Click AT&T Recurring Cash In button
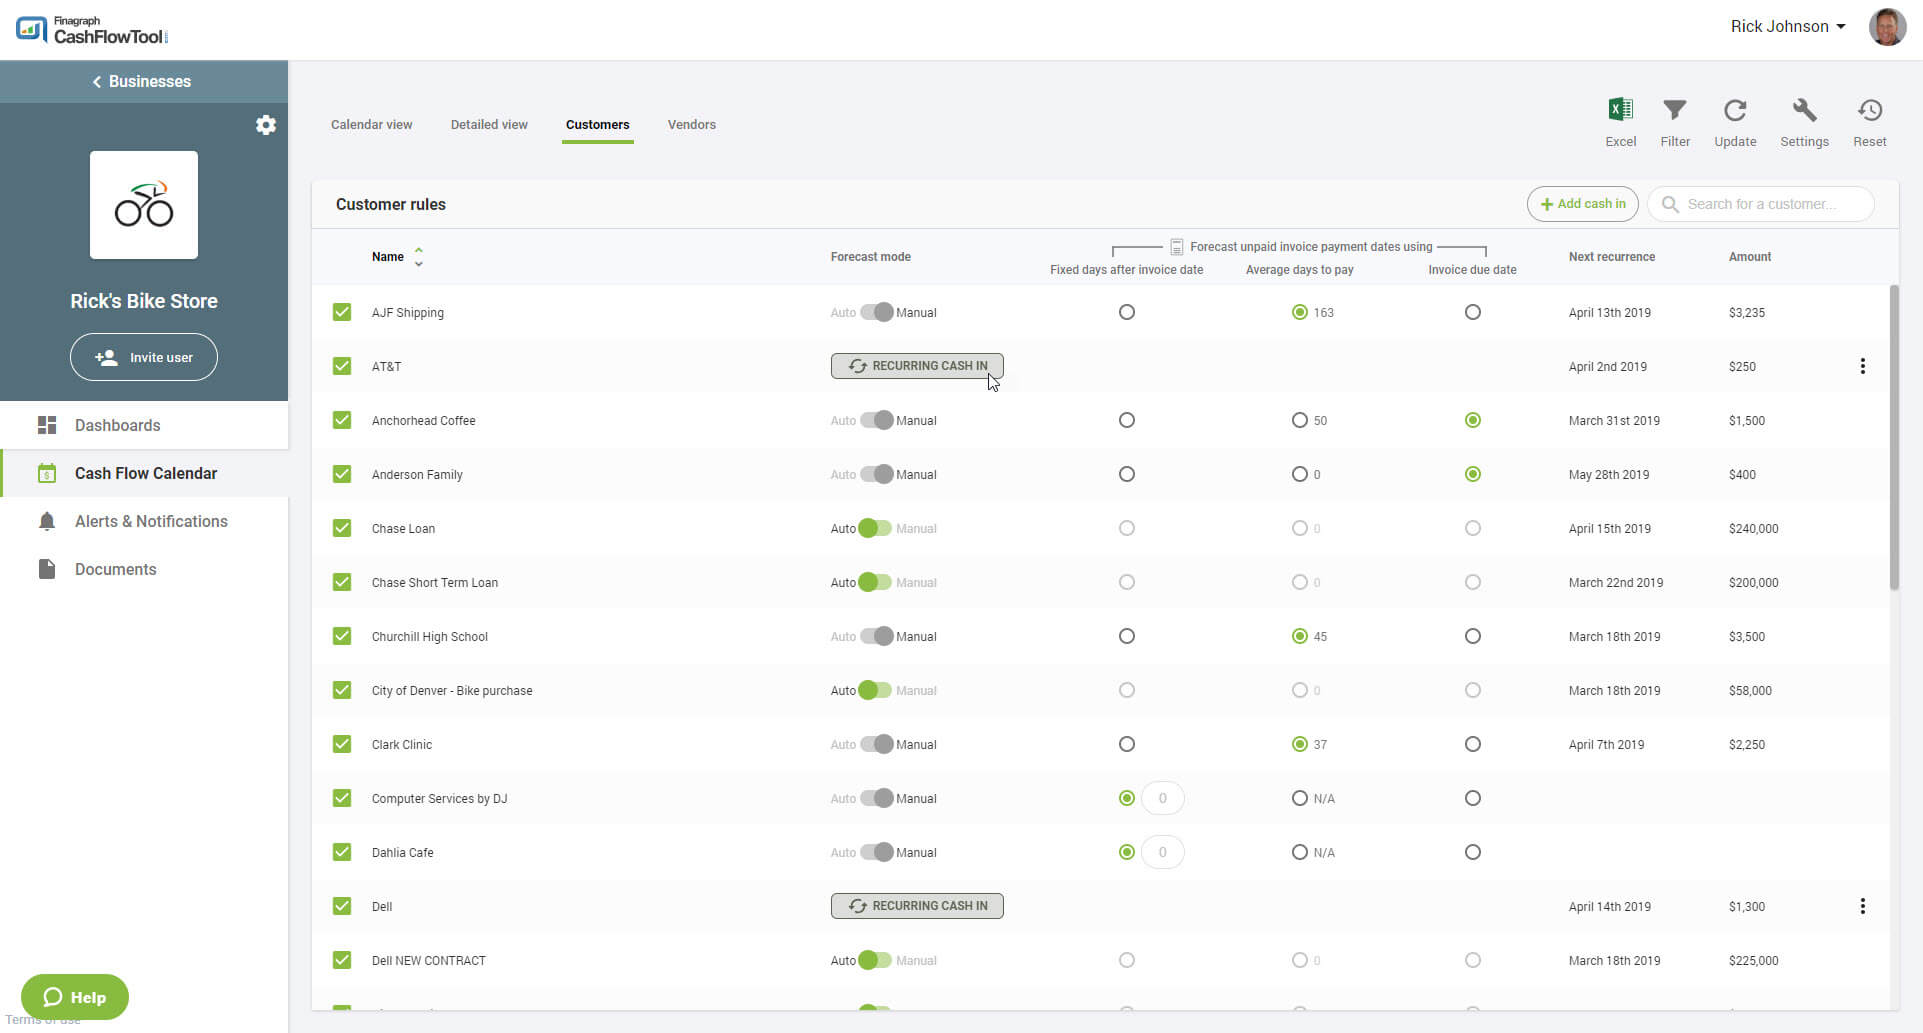 tap(917, 366)
